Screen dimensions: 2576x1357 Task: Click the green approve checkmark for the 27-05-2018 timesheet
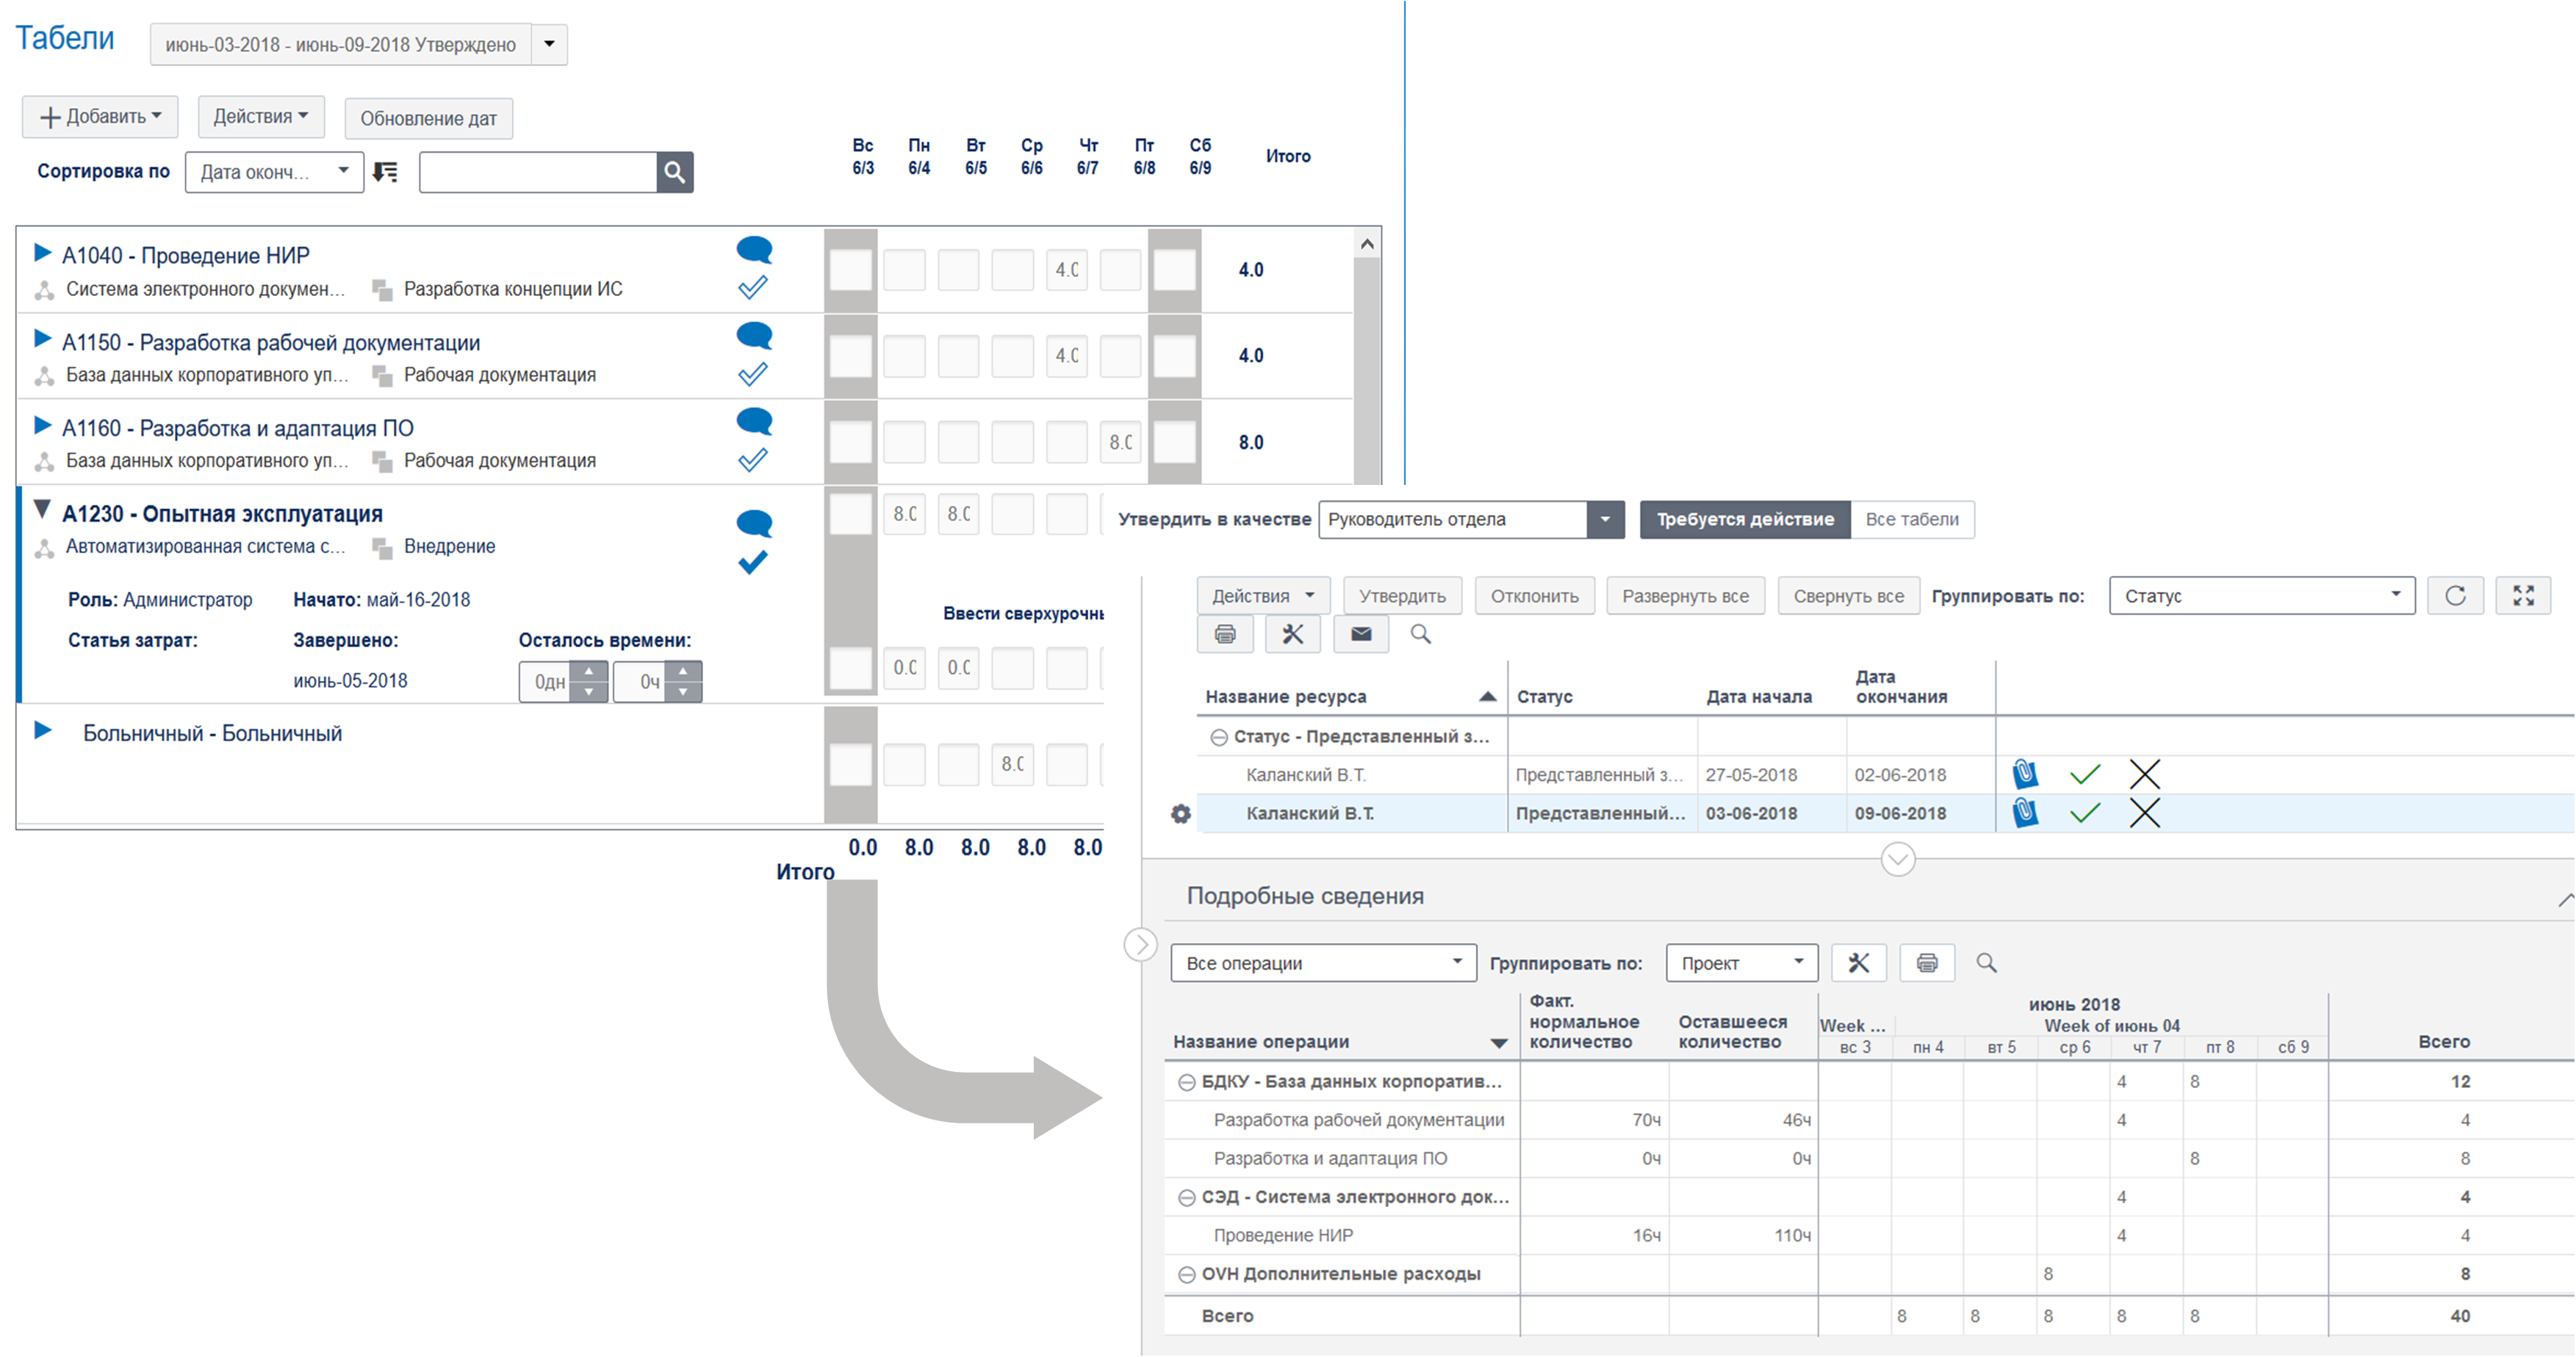point(2085,774)
